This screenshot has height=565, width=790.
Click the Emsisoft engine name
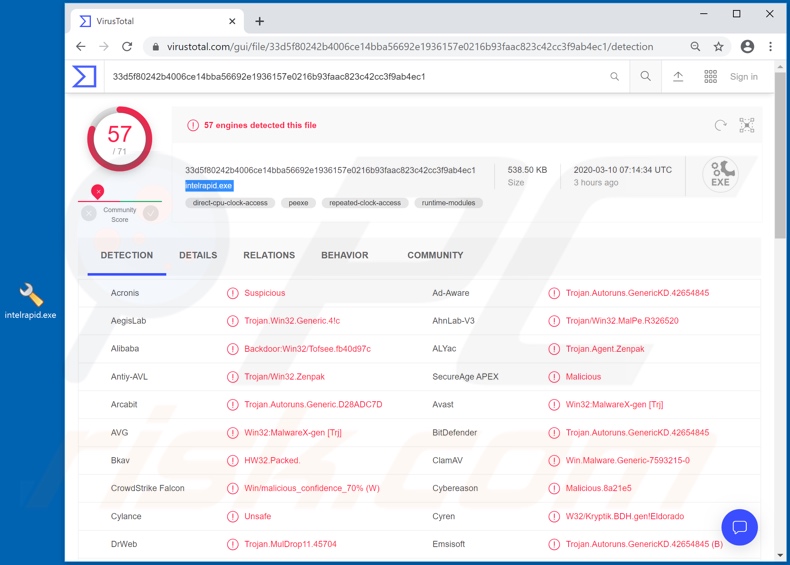point(448,544)
